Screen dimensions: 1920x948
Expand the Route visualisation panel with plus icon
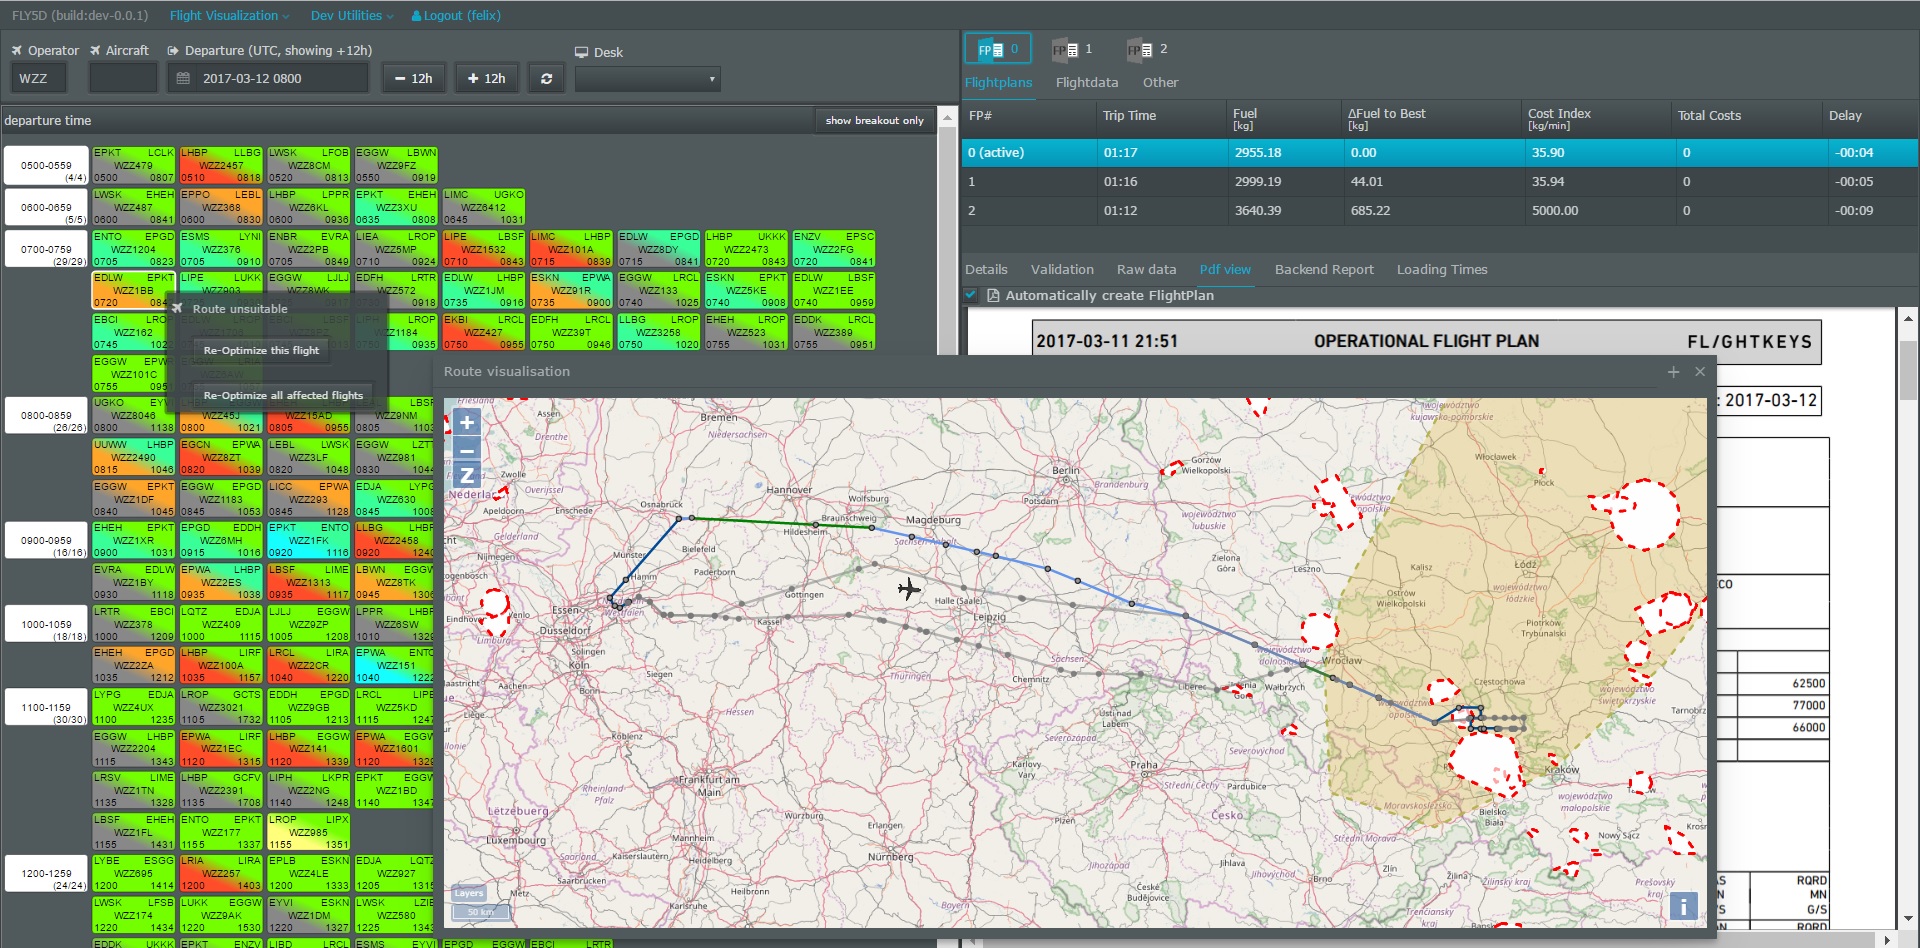pyautogui.click(x=1673, y=372)
